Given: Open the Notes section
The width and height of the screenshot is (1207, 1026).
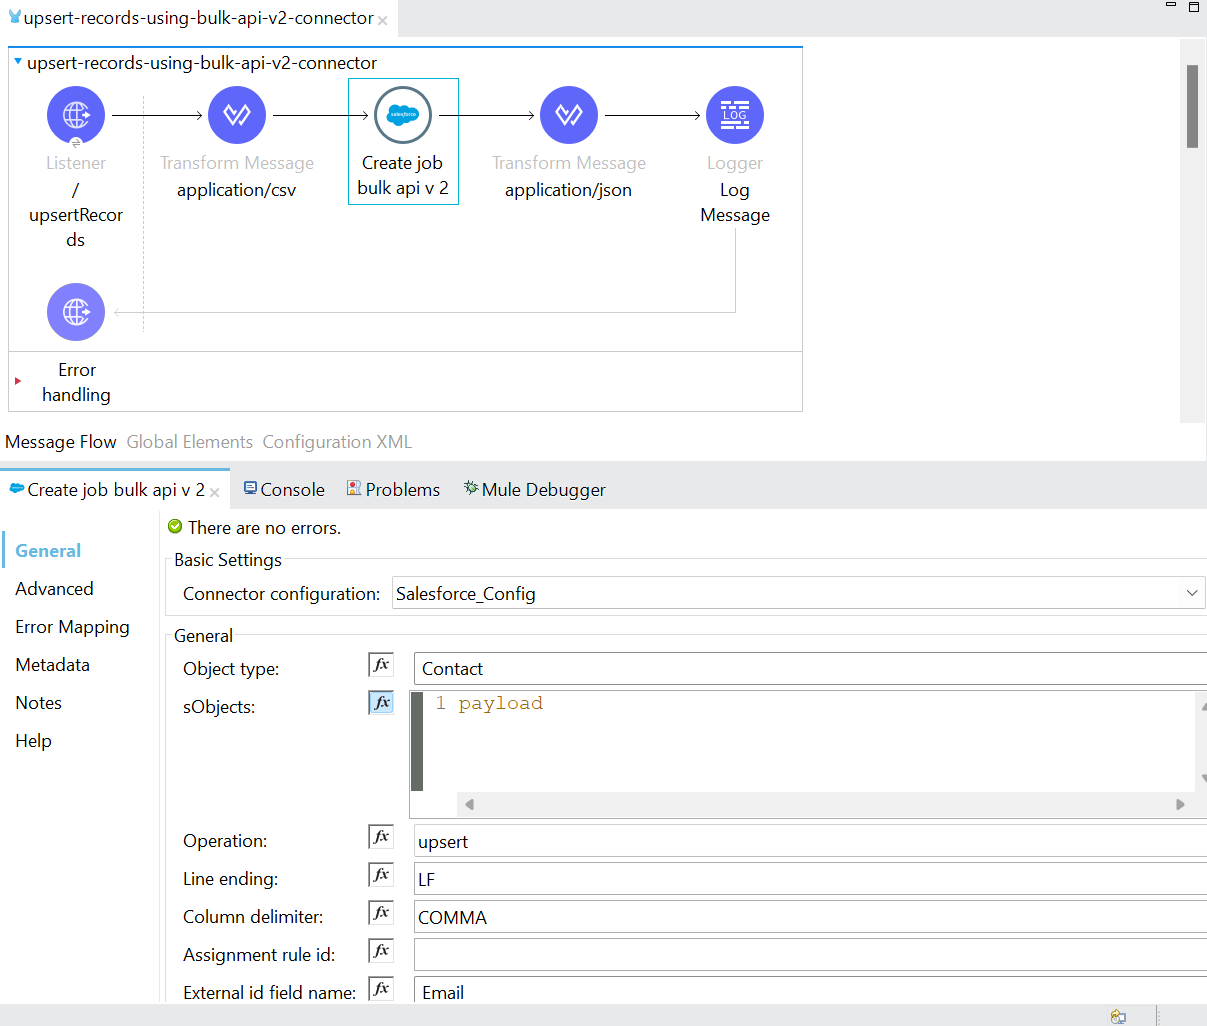Looking at the screenshot, I should pyautogui.click(x=38, y=703).
